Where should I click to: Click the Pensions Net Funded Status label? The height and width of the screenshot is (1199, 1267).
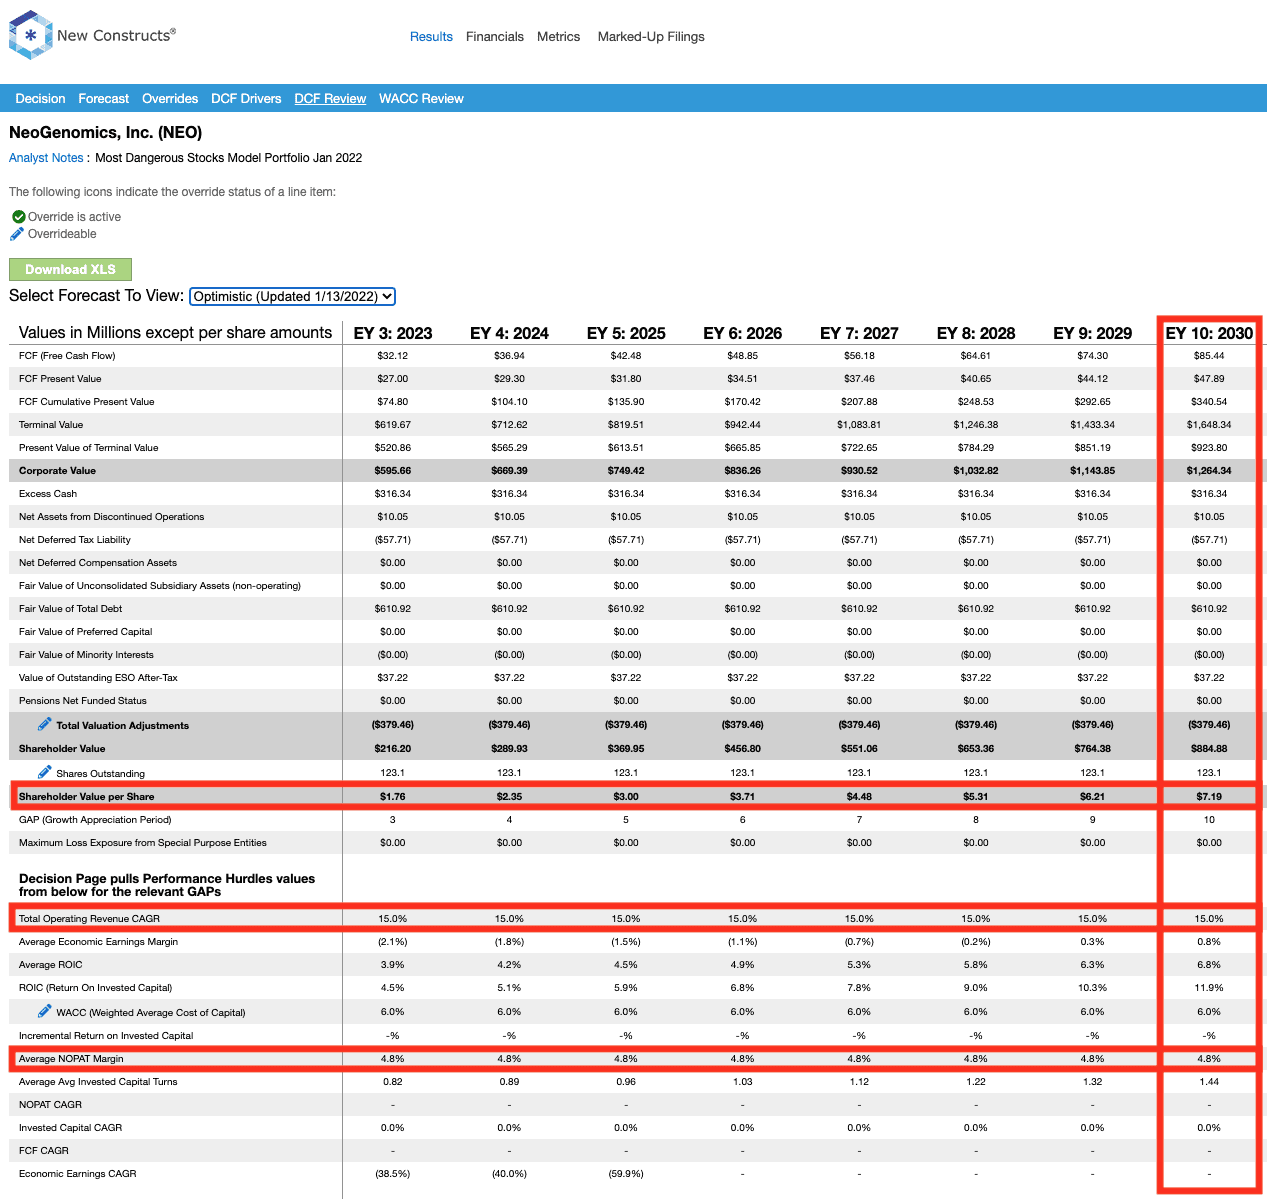coord(83,701)
